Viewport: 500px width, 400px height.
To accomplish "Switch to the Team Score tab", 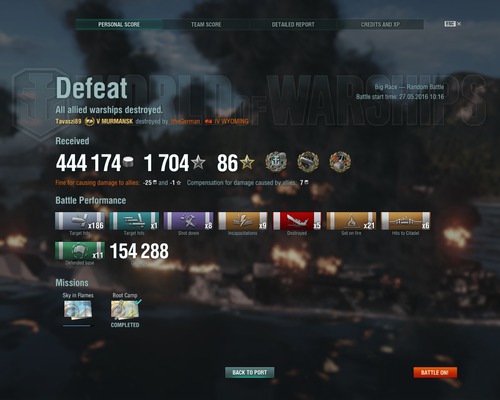I will [x=206, y=24].
